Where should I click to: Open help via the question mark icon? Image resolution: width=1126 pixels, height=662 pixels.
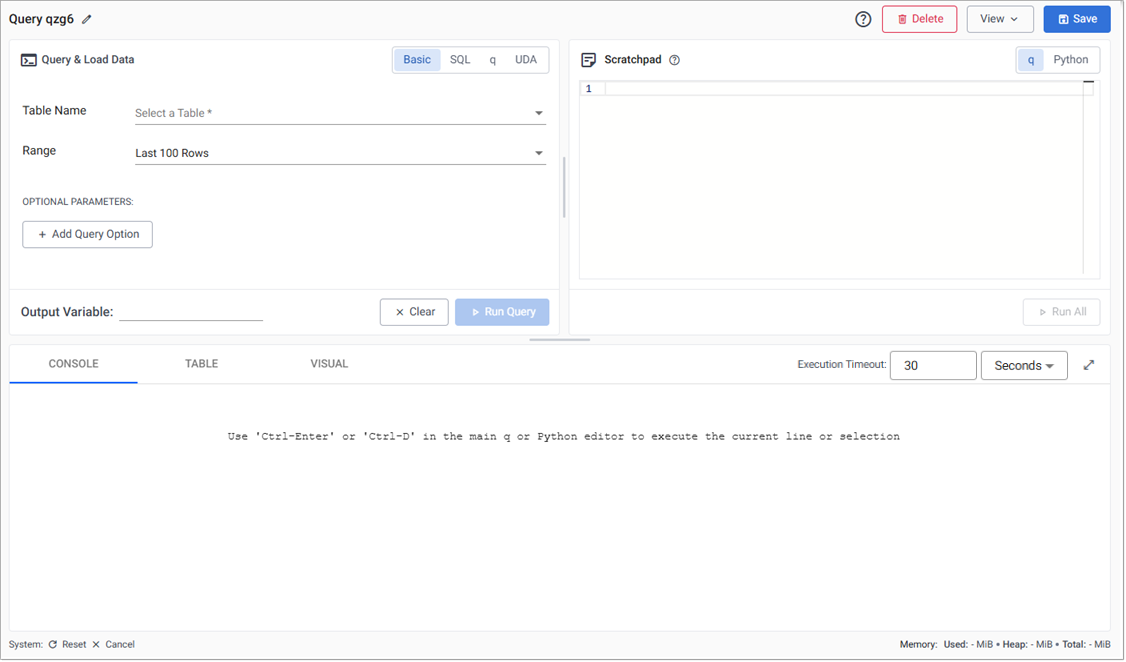[863, 19]
